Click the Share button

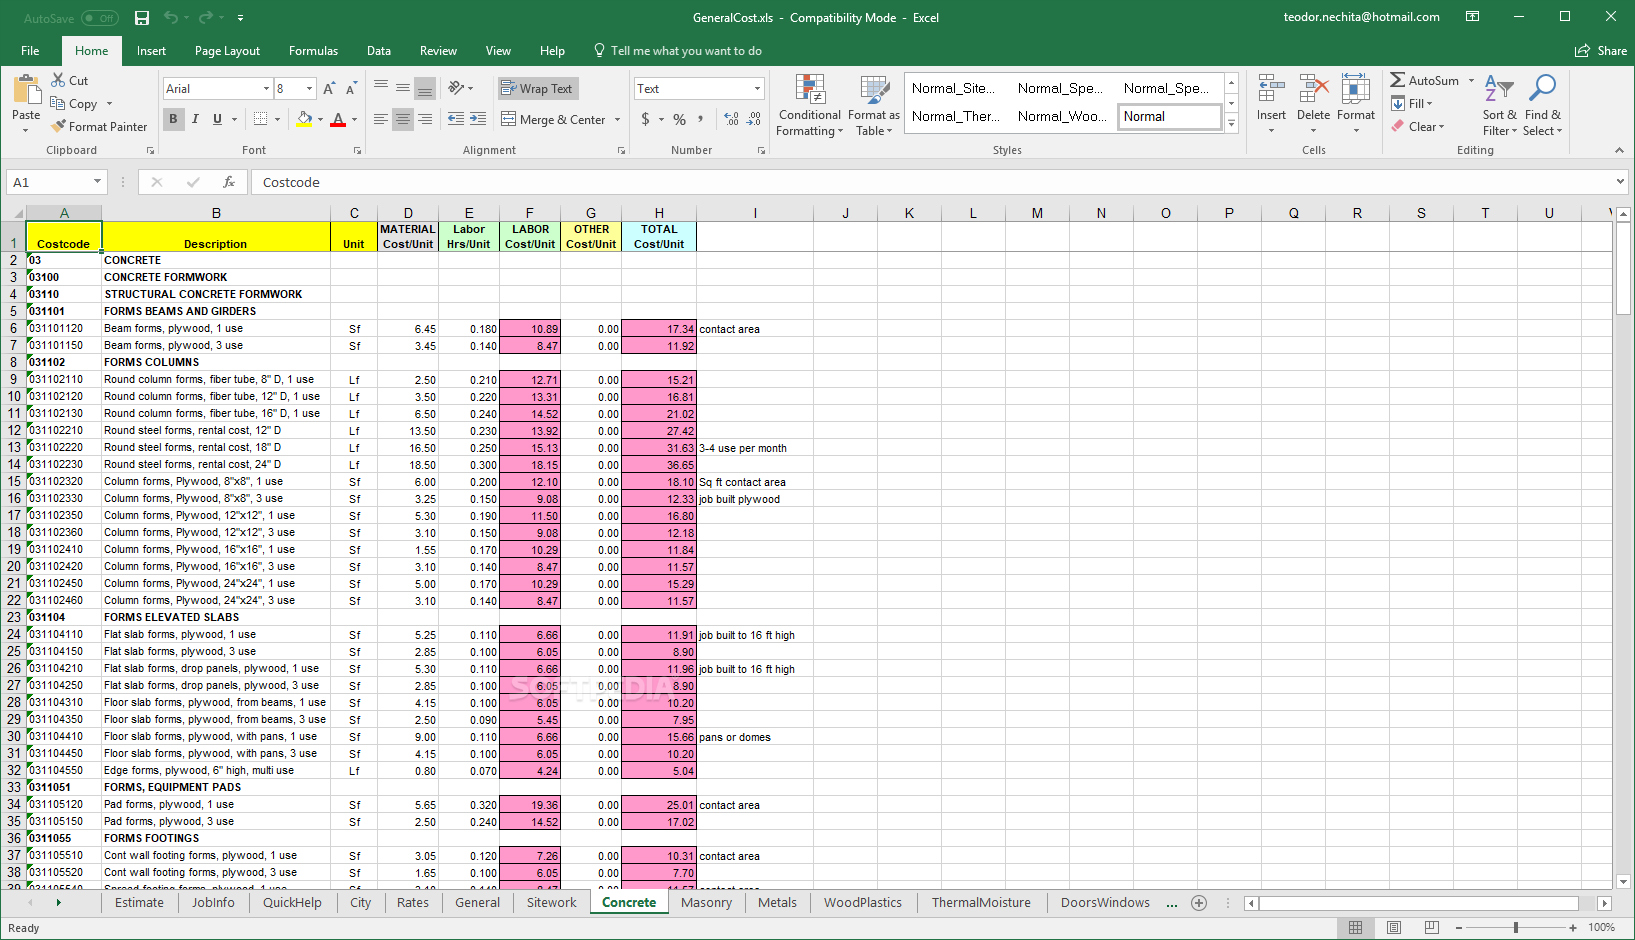tap(1600, 51)
